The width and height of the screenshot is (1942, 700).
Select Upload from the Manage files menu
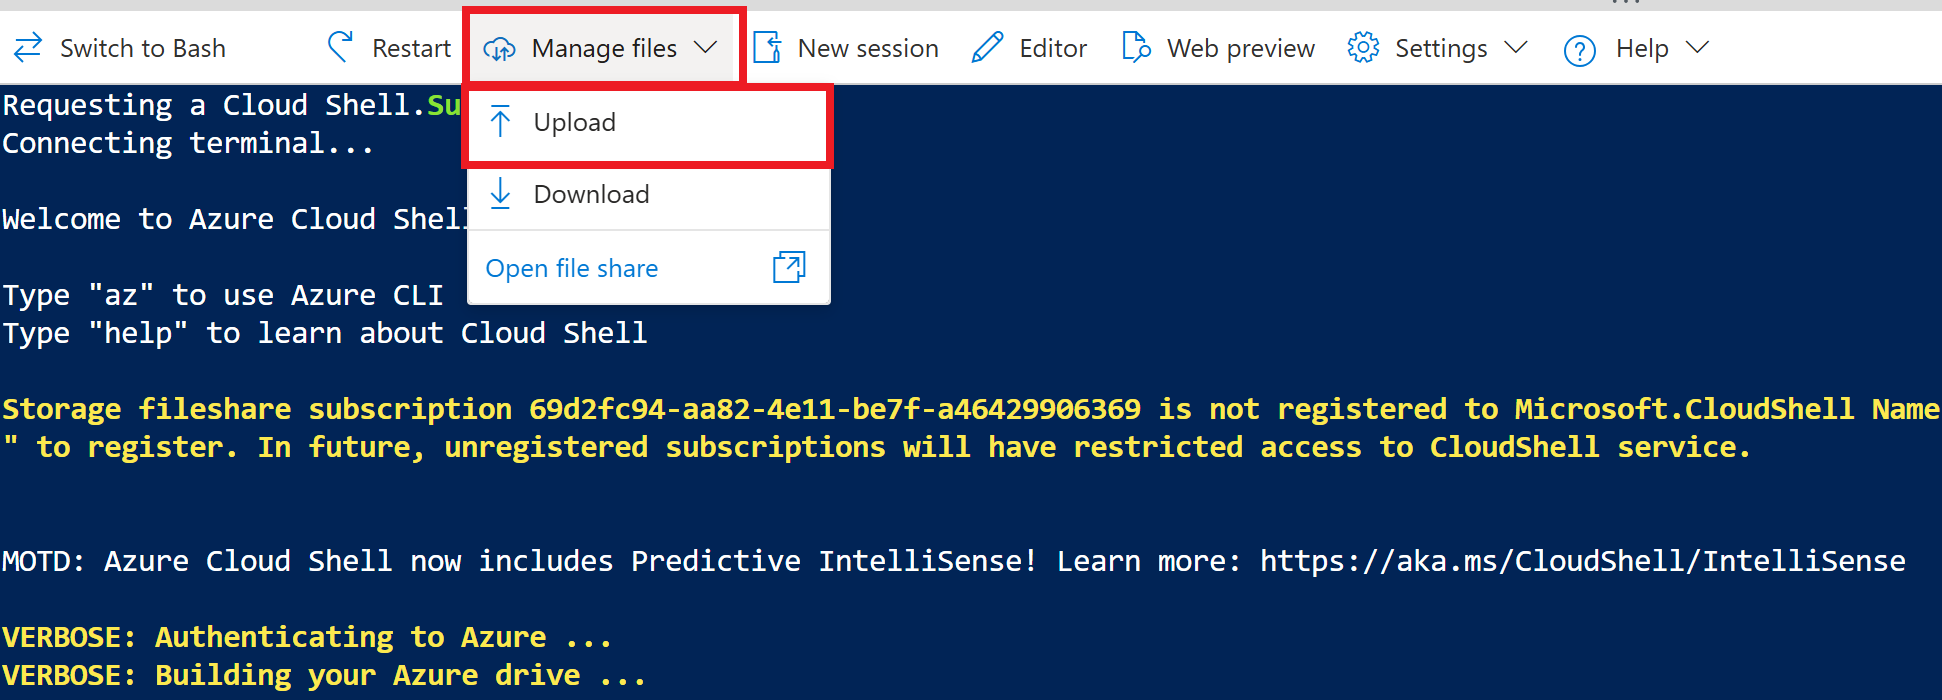574,122
